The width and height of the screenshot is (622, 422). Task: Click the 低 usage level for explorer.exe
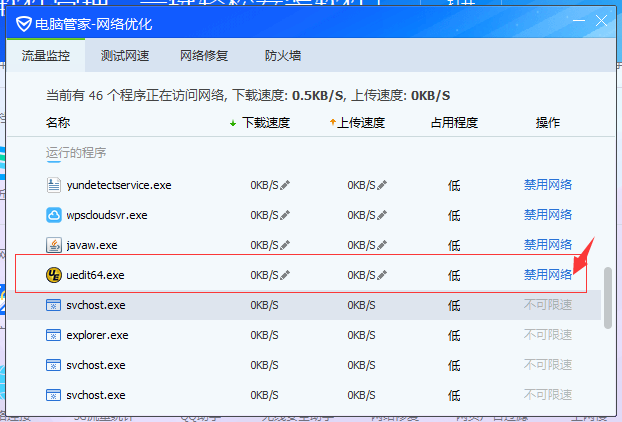click(x=454, y=336)
